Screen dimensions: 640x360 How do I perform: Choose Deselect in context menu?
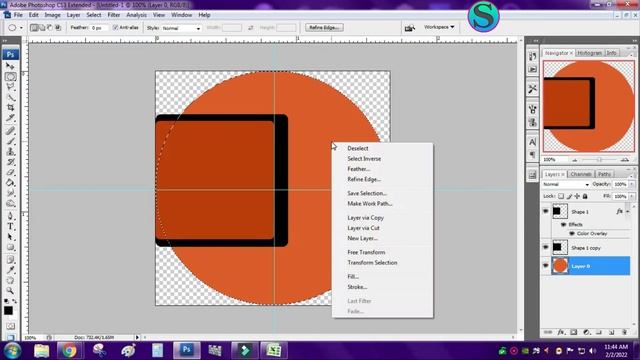click(x=358, y=148)
